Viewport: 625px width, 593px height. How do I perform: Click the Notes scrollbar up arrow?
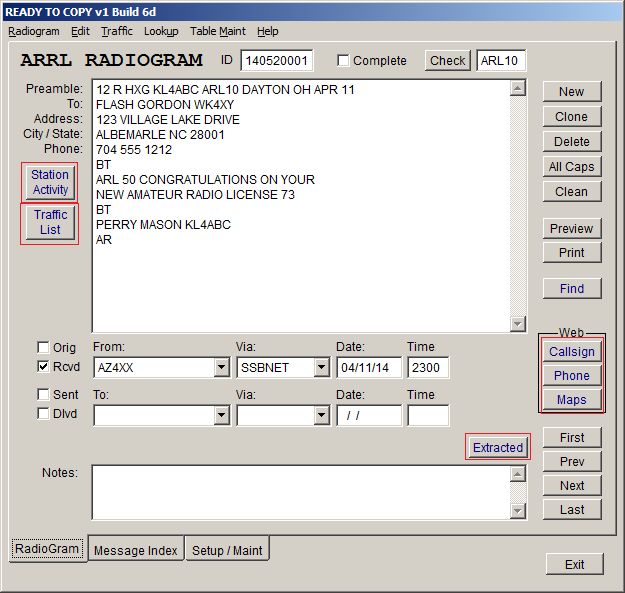coord(517,474)
